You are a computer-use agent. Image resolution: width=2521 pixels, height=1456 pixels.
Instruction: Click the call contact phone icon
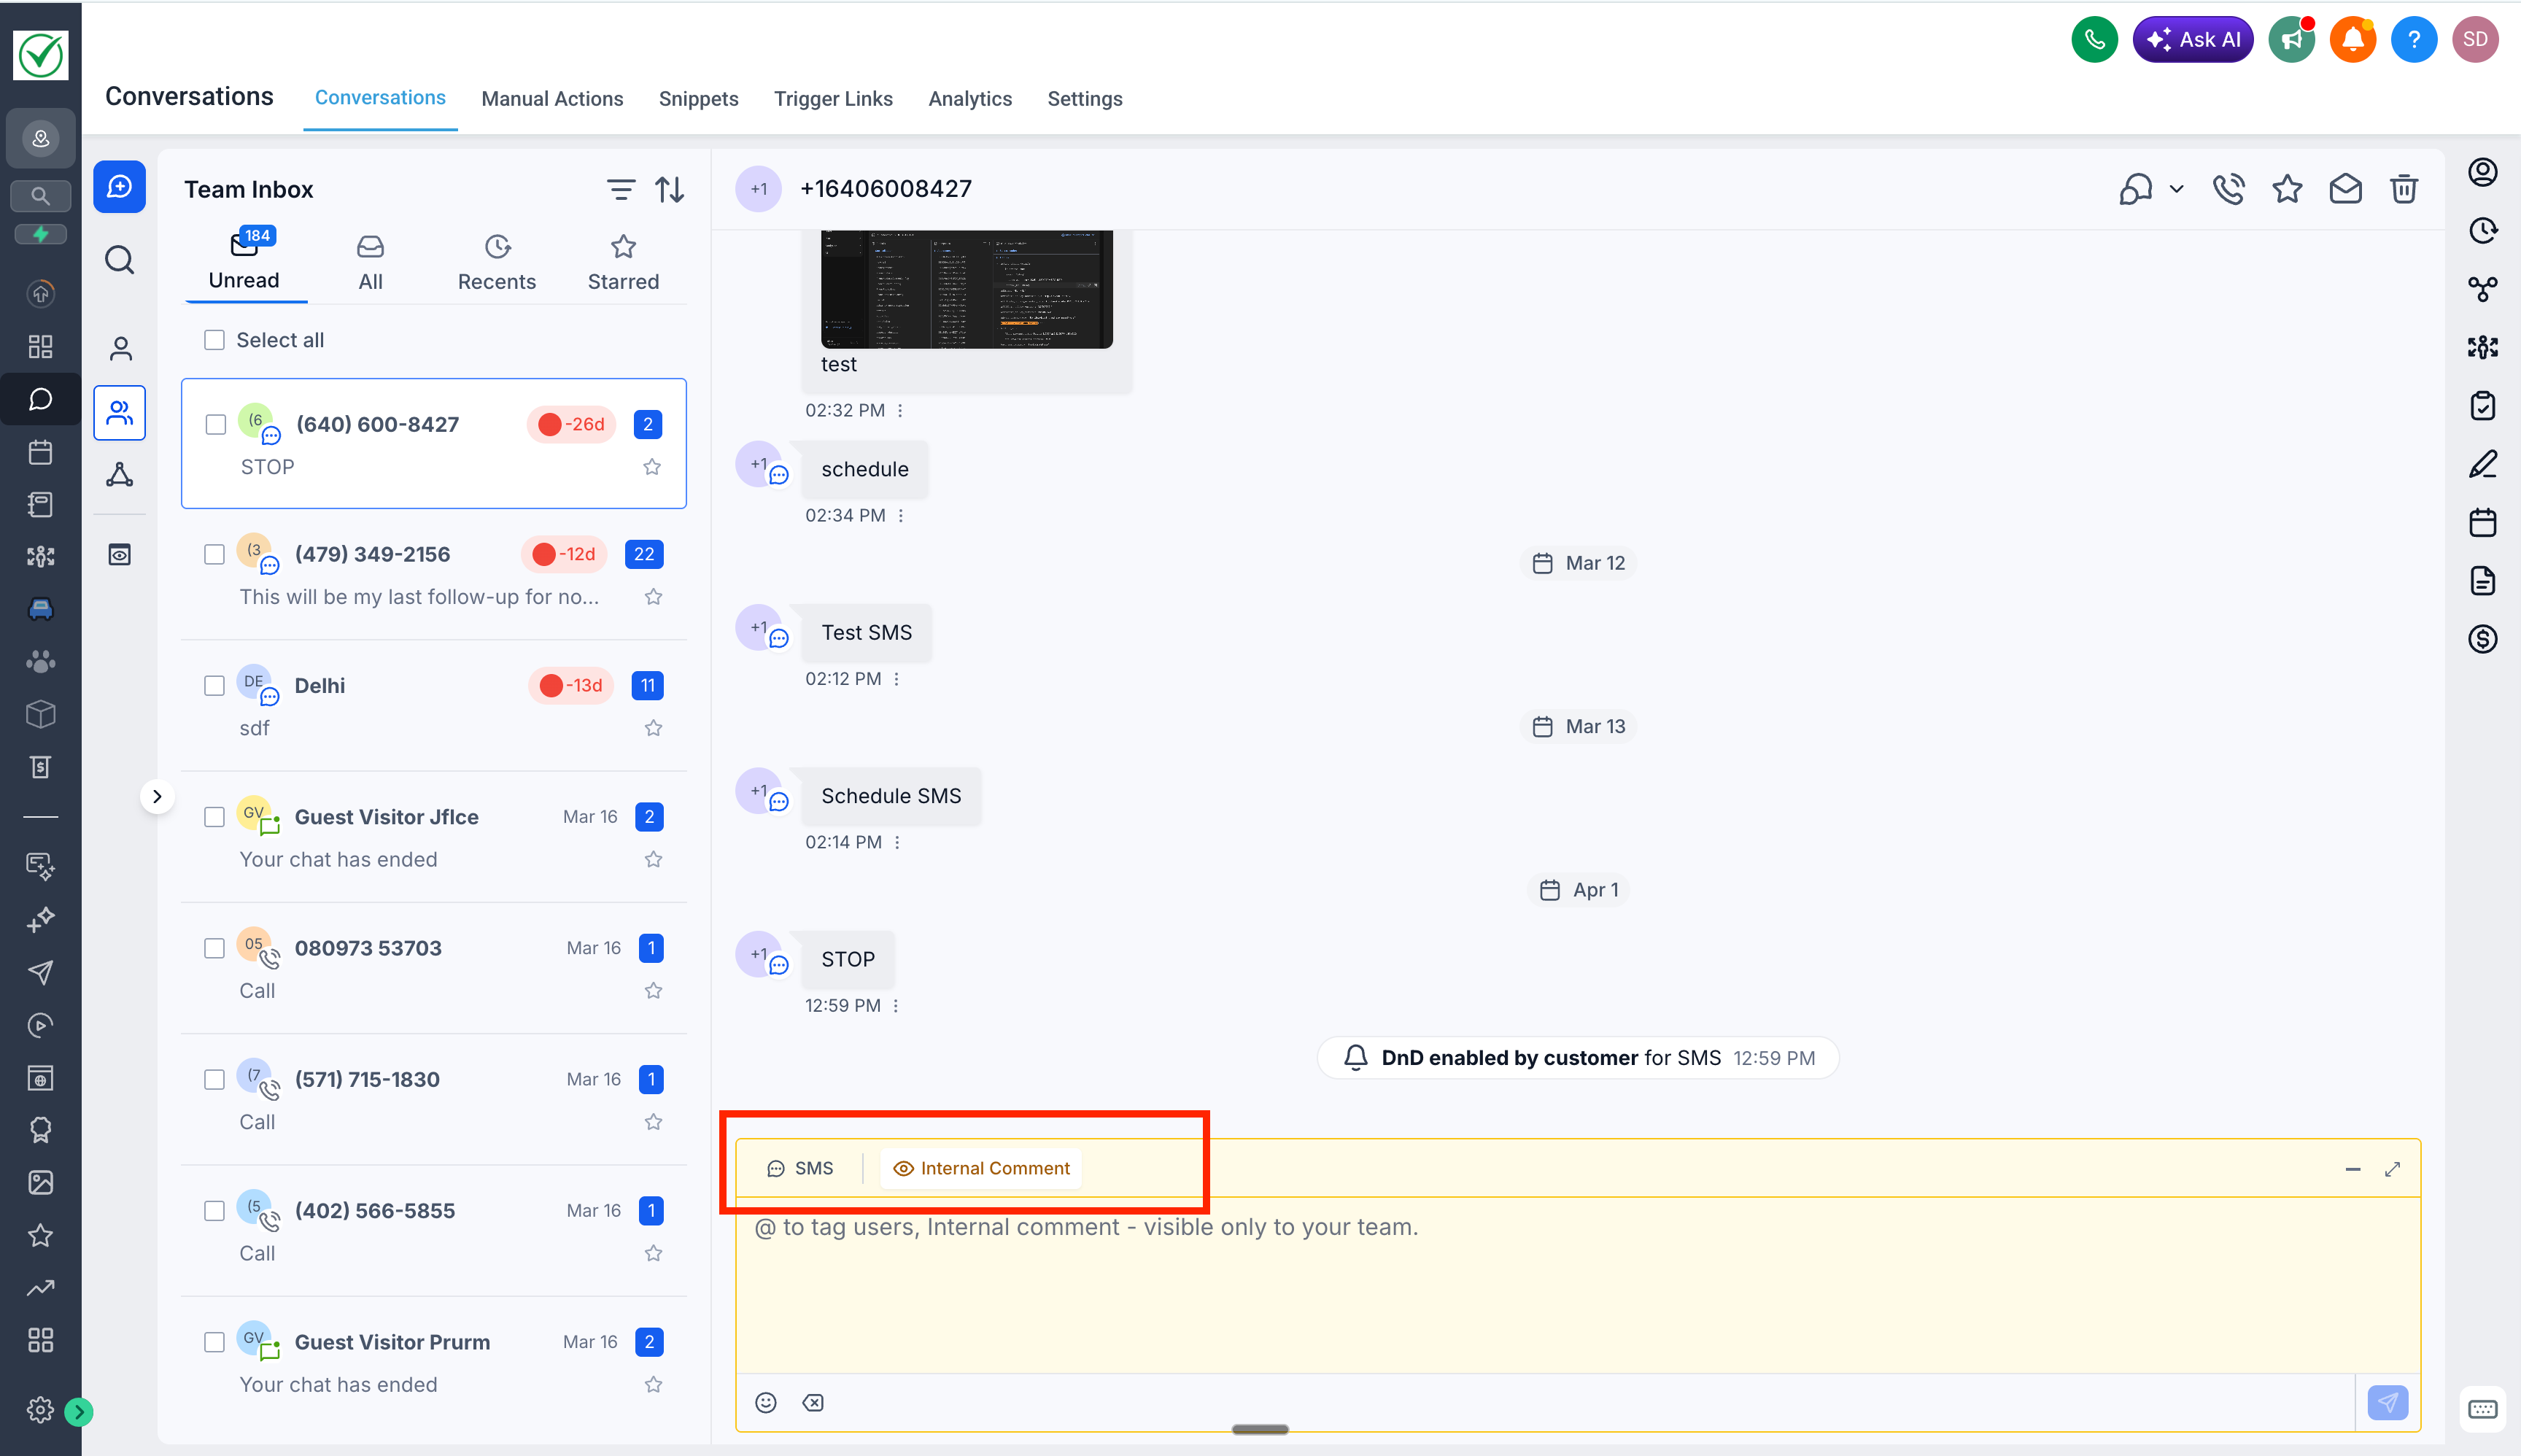(x=2228, y=188)
